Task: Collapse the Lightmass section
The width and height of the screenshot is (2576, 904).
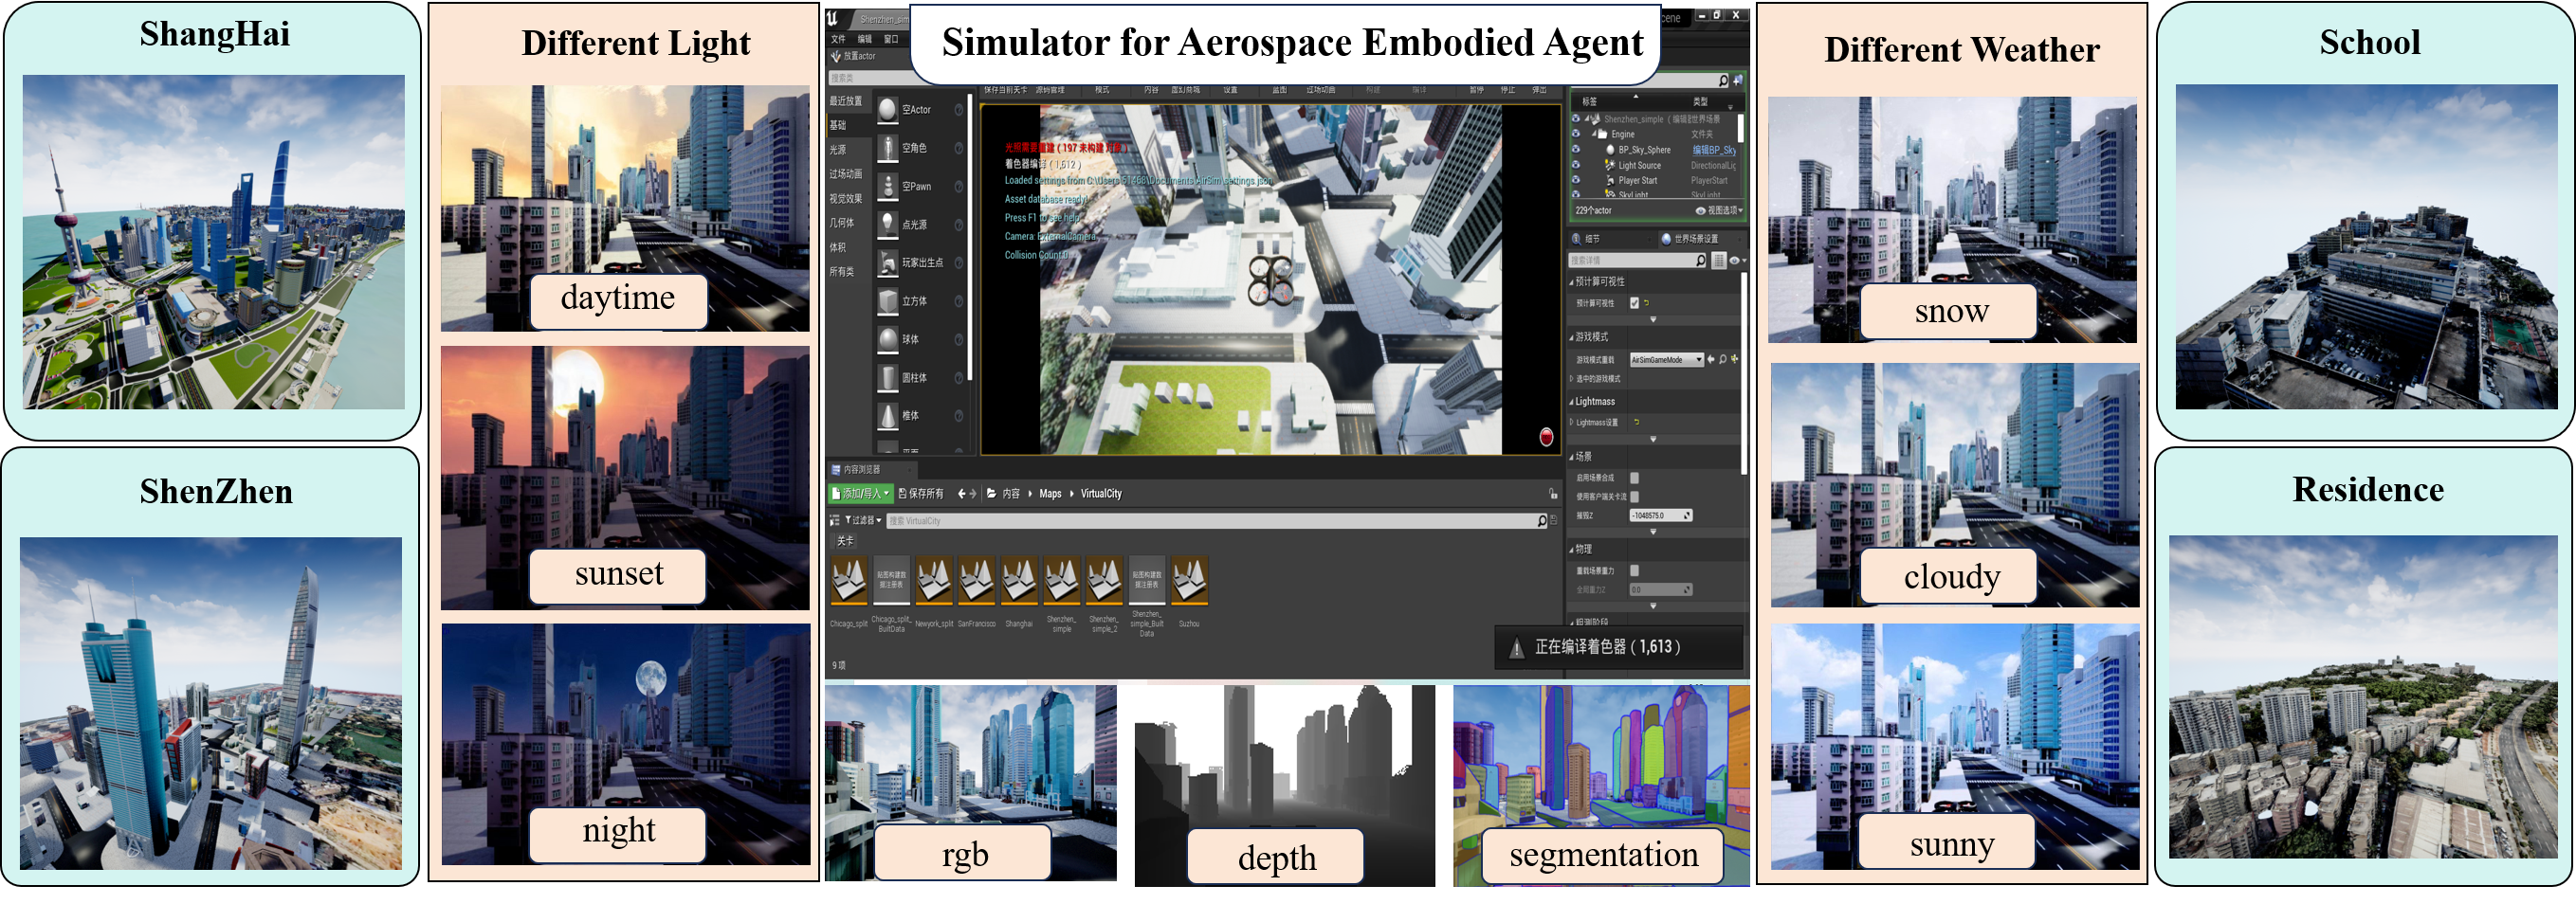Action: [1572, 402]
